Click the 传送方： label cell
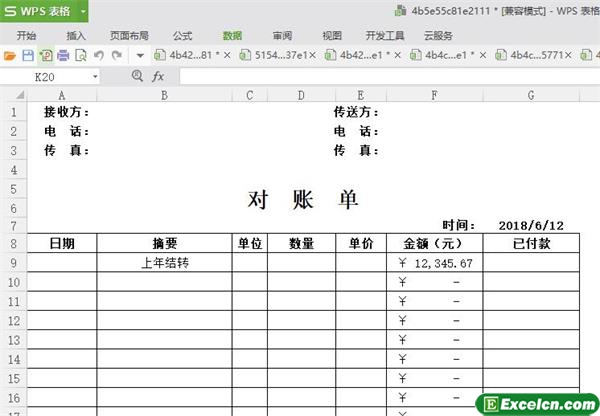600x416 pixels. [x=356, y=112]
